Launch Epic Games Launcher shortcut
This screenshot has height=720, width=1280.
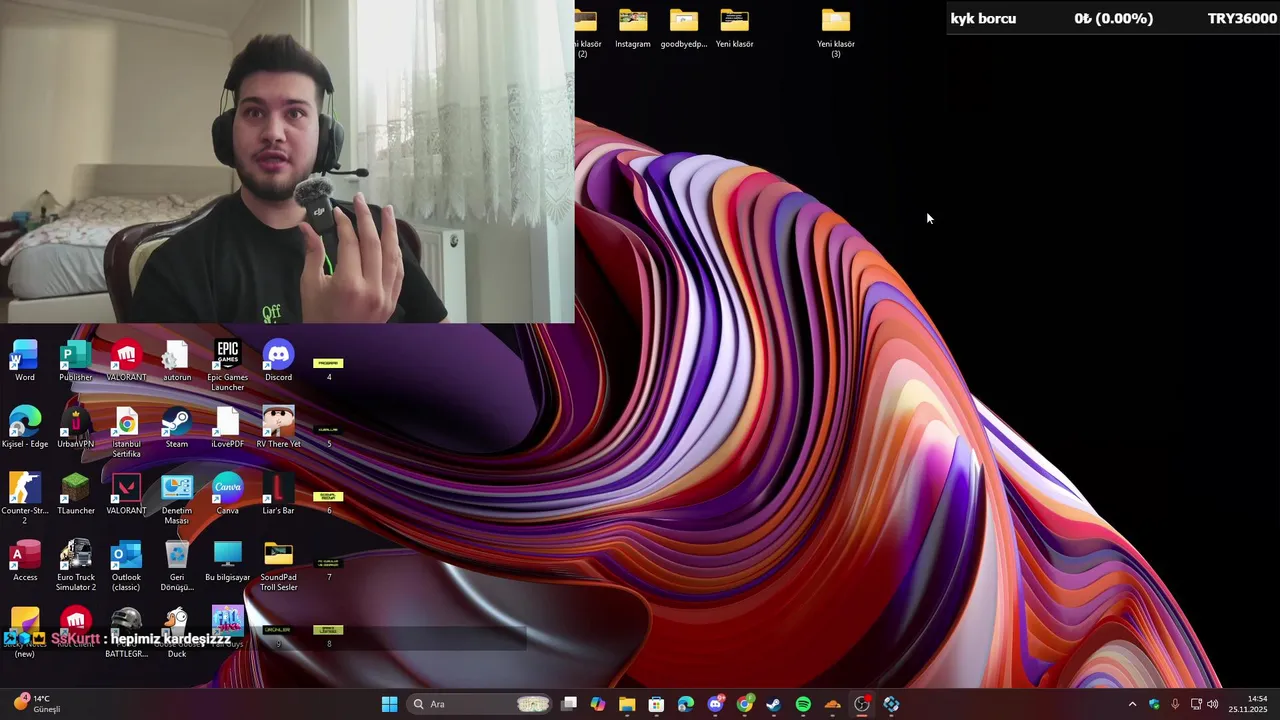point(228,366)
